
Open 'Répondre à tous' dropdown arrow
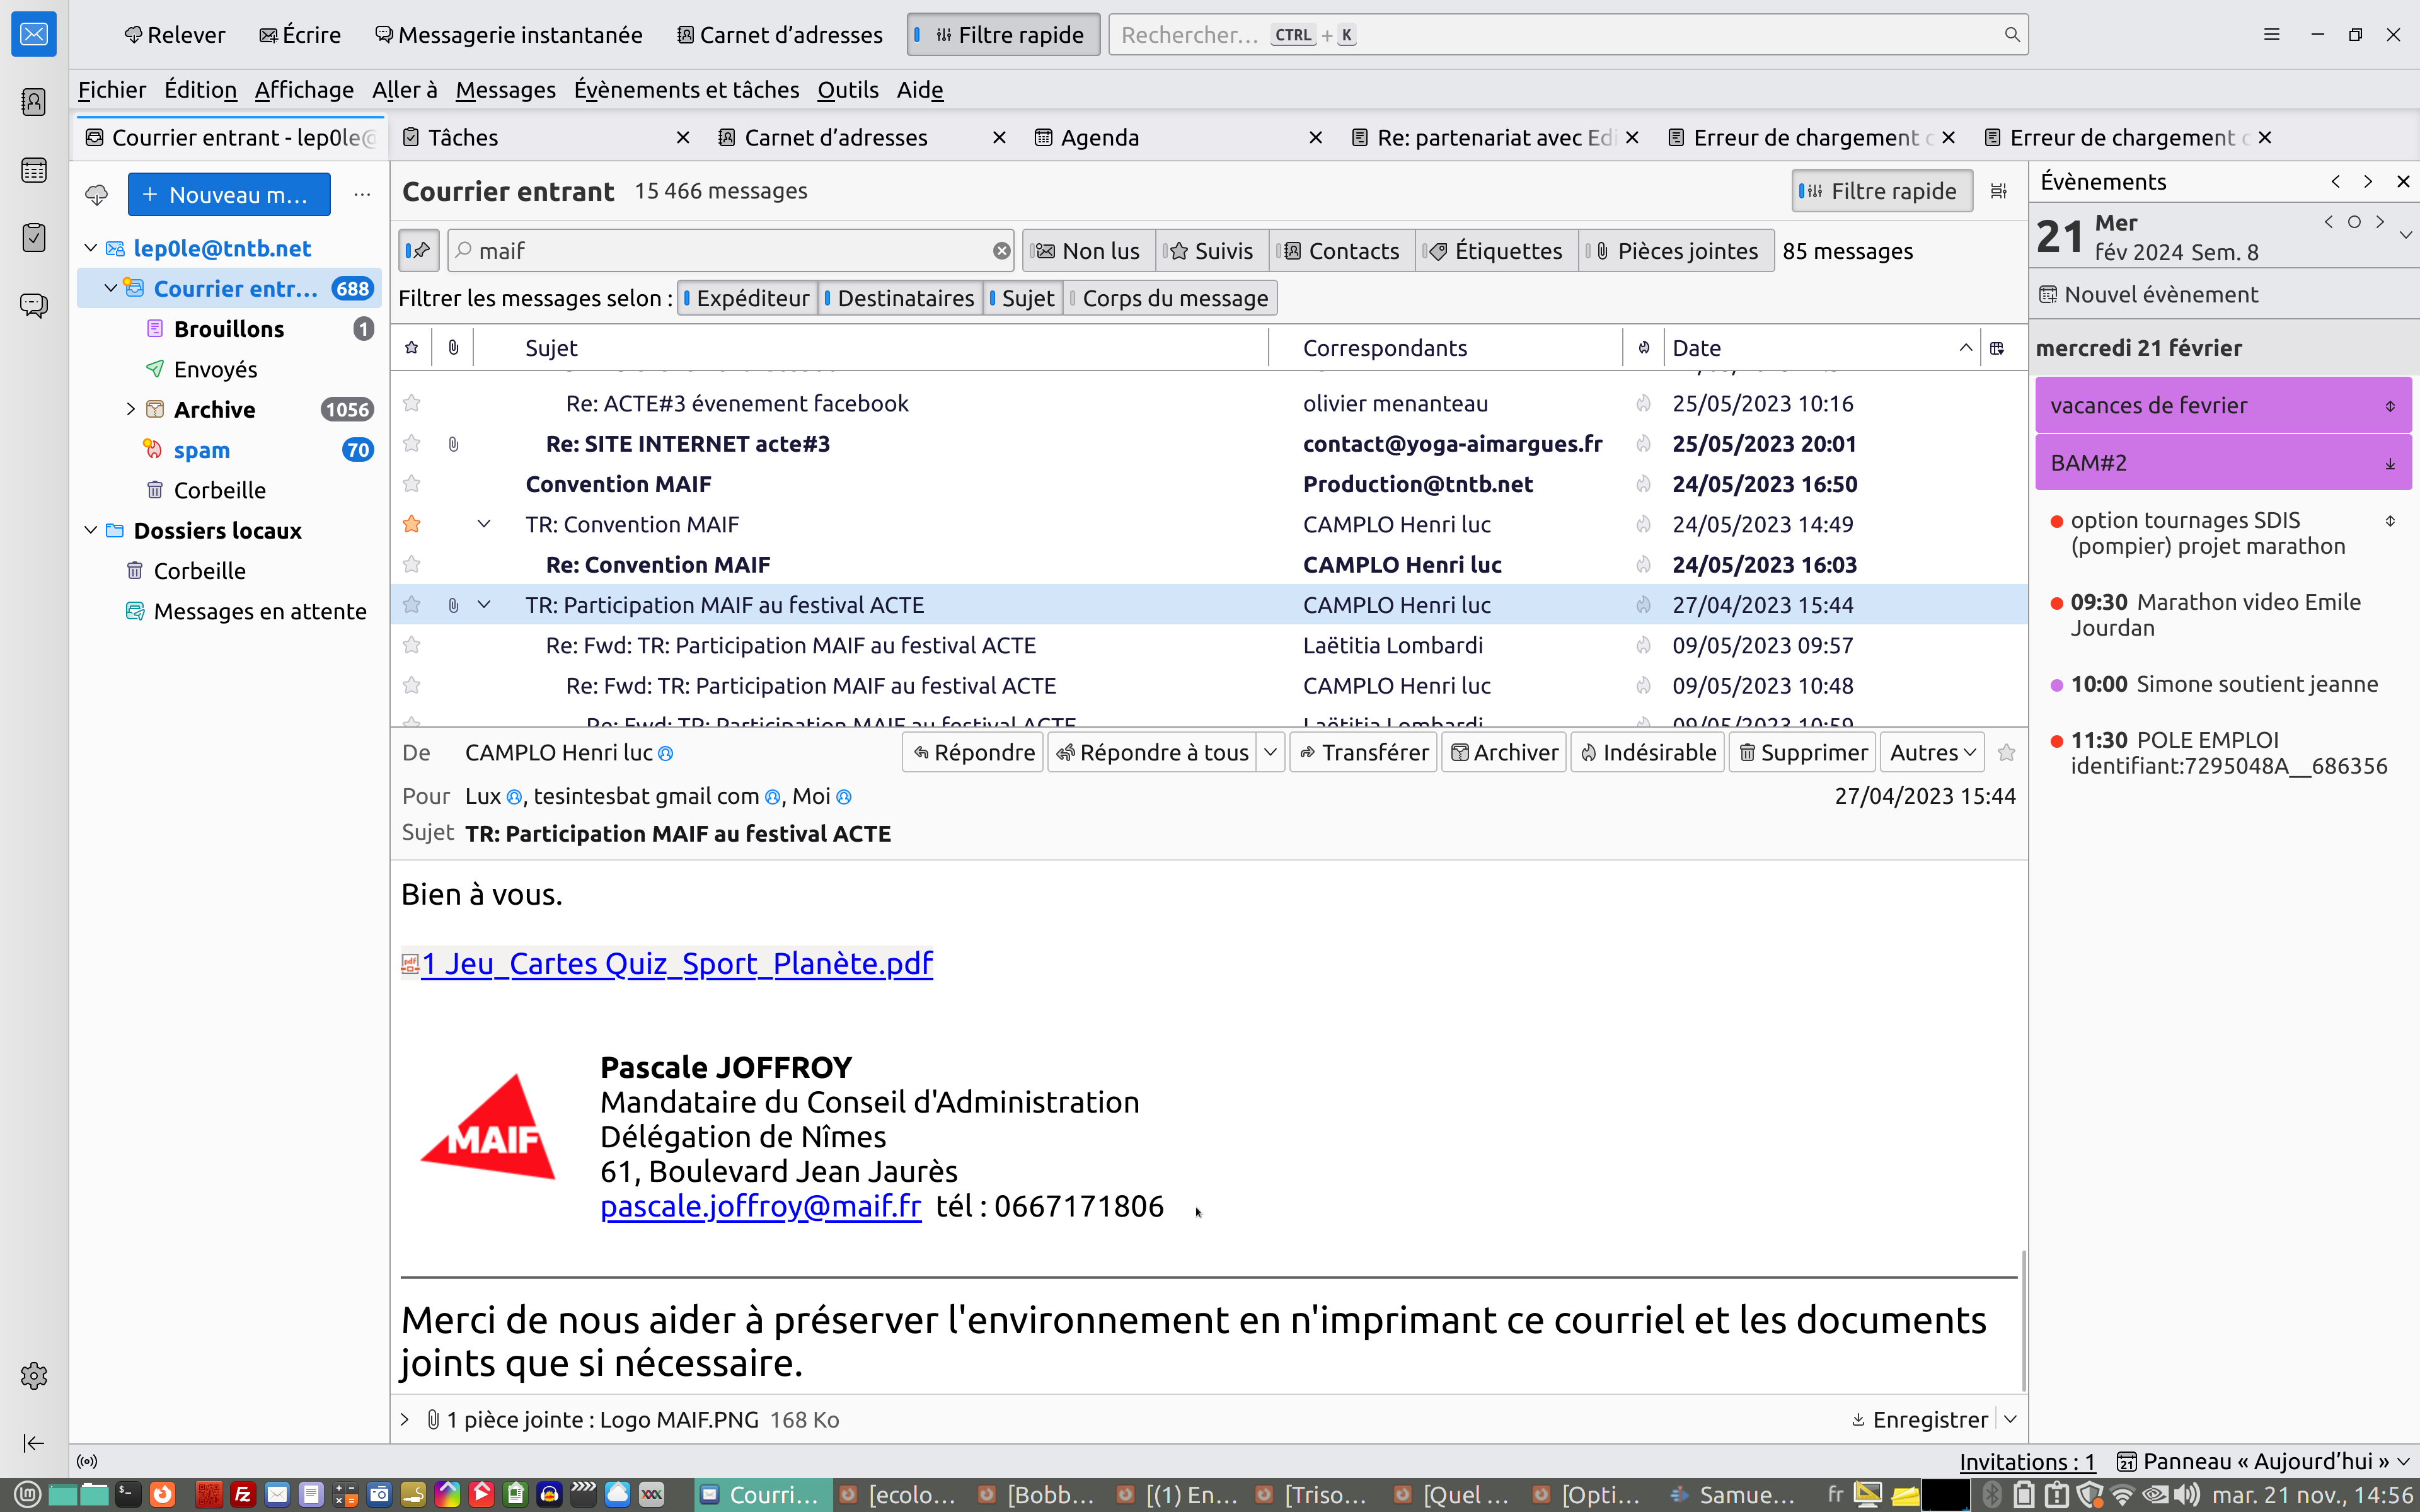1270,752
